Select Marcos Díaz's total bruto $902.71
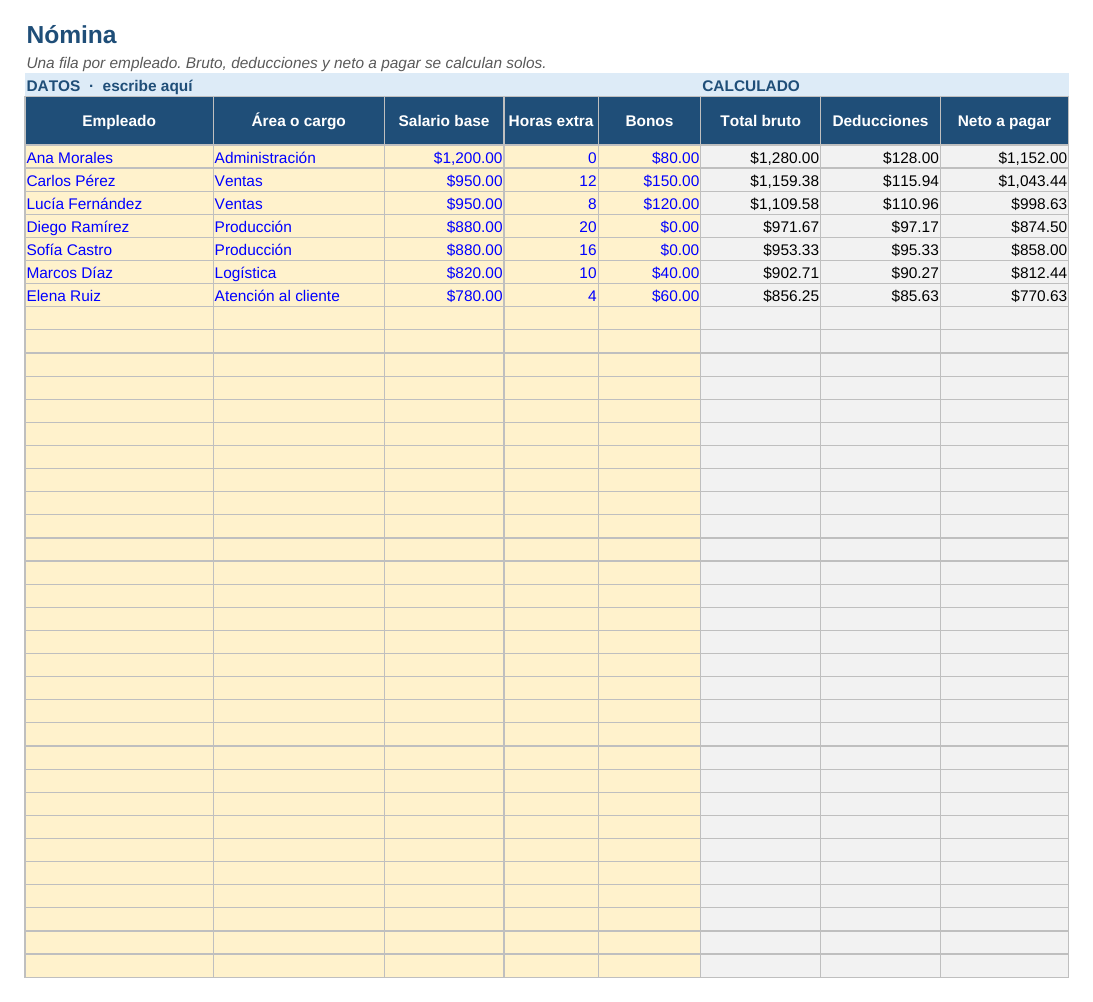Screen dimensions: 1093x1002 [x=760, y=273]
